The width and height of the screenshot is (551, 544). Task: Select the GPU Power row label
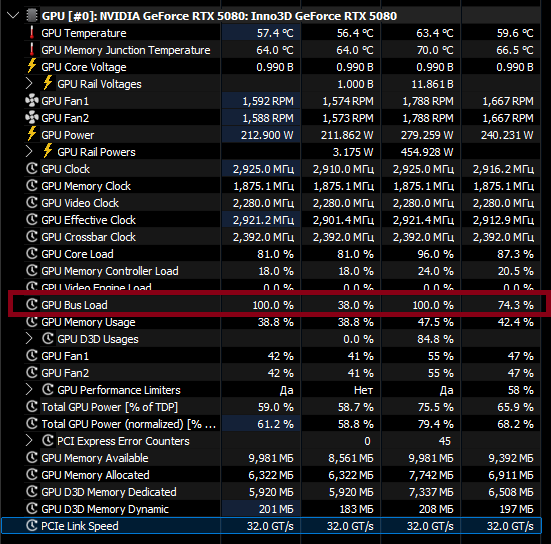coord(67,135)
